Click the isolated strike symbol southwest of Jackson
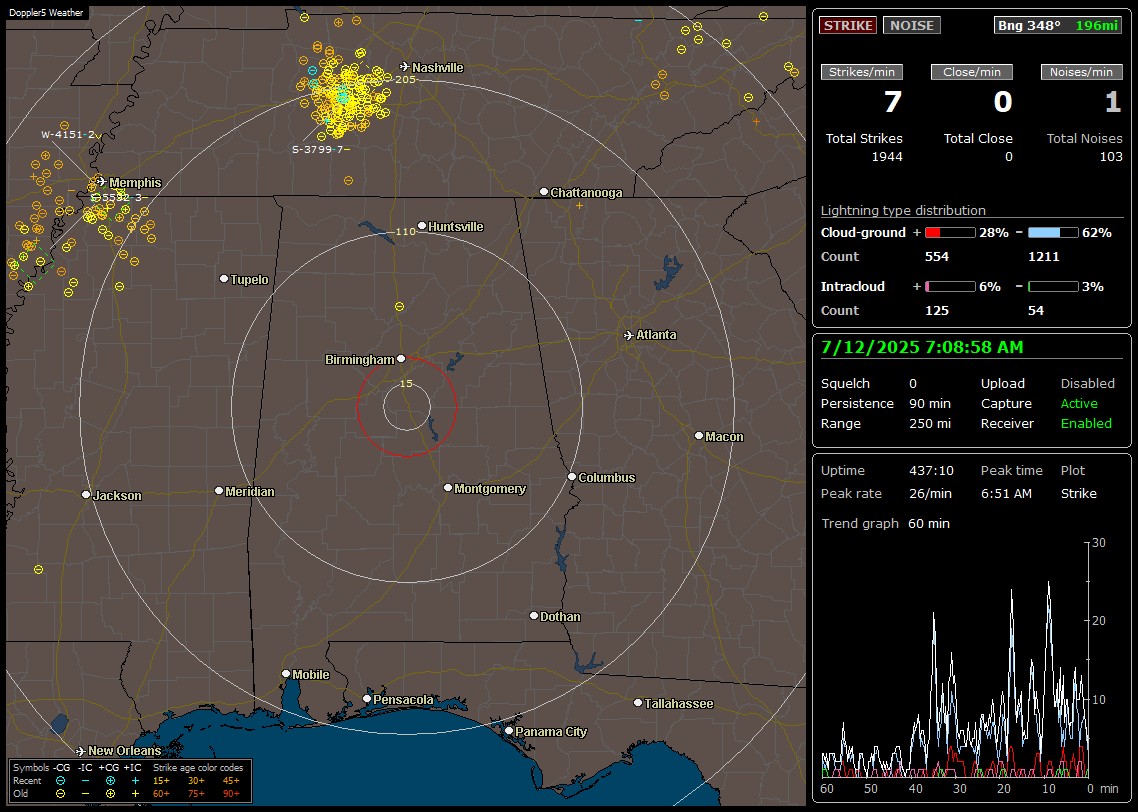 pos(38,570)
